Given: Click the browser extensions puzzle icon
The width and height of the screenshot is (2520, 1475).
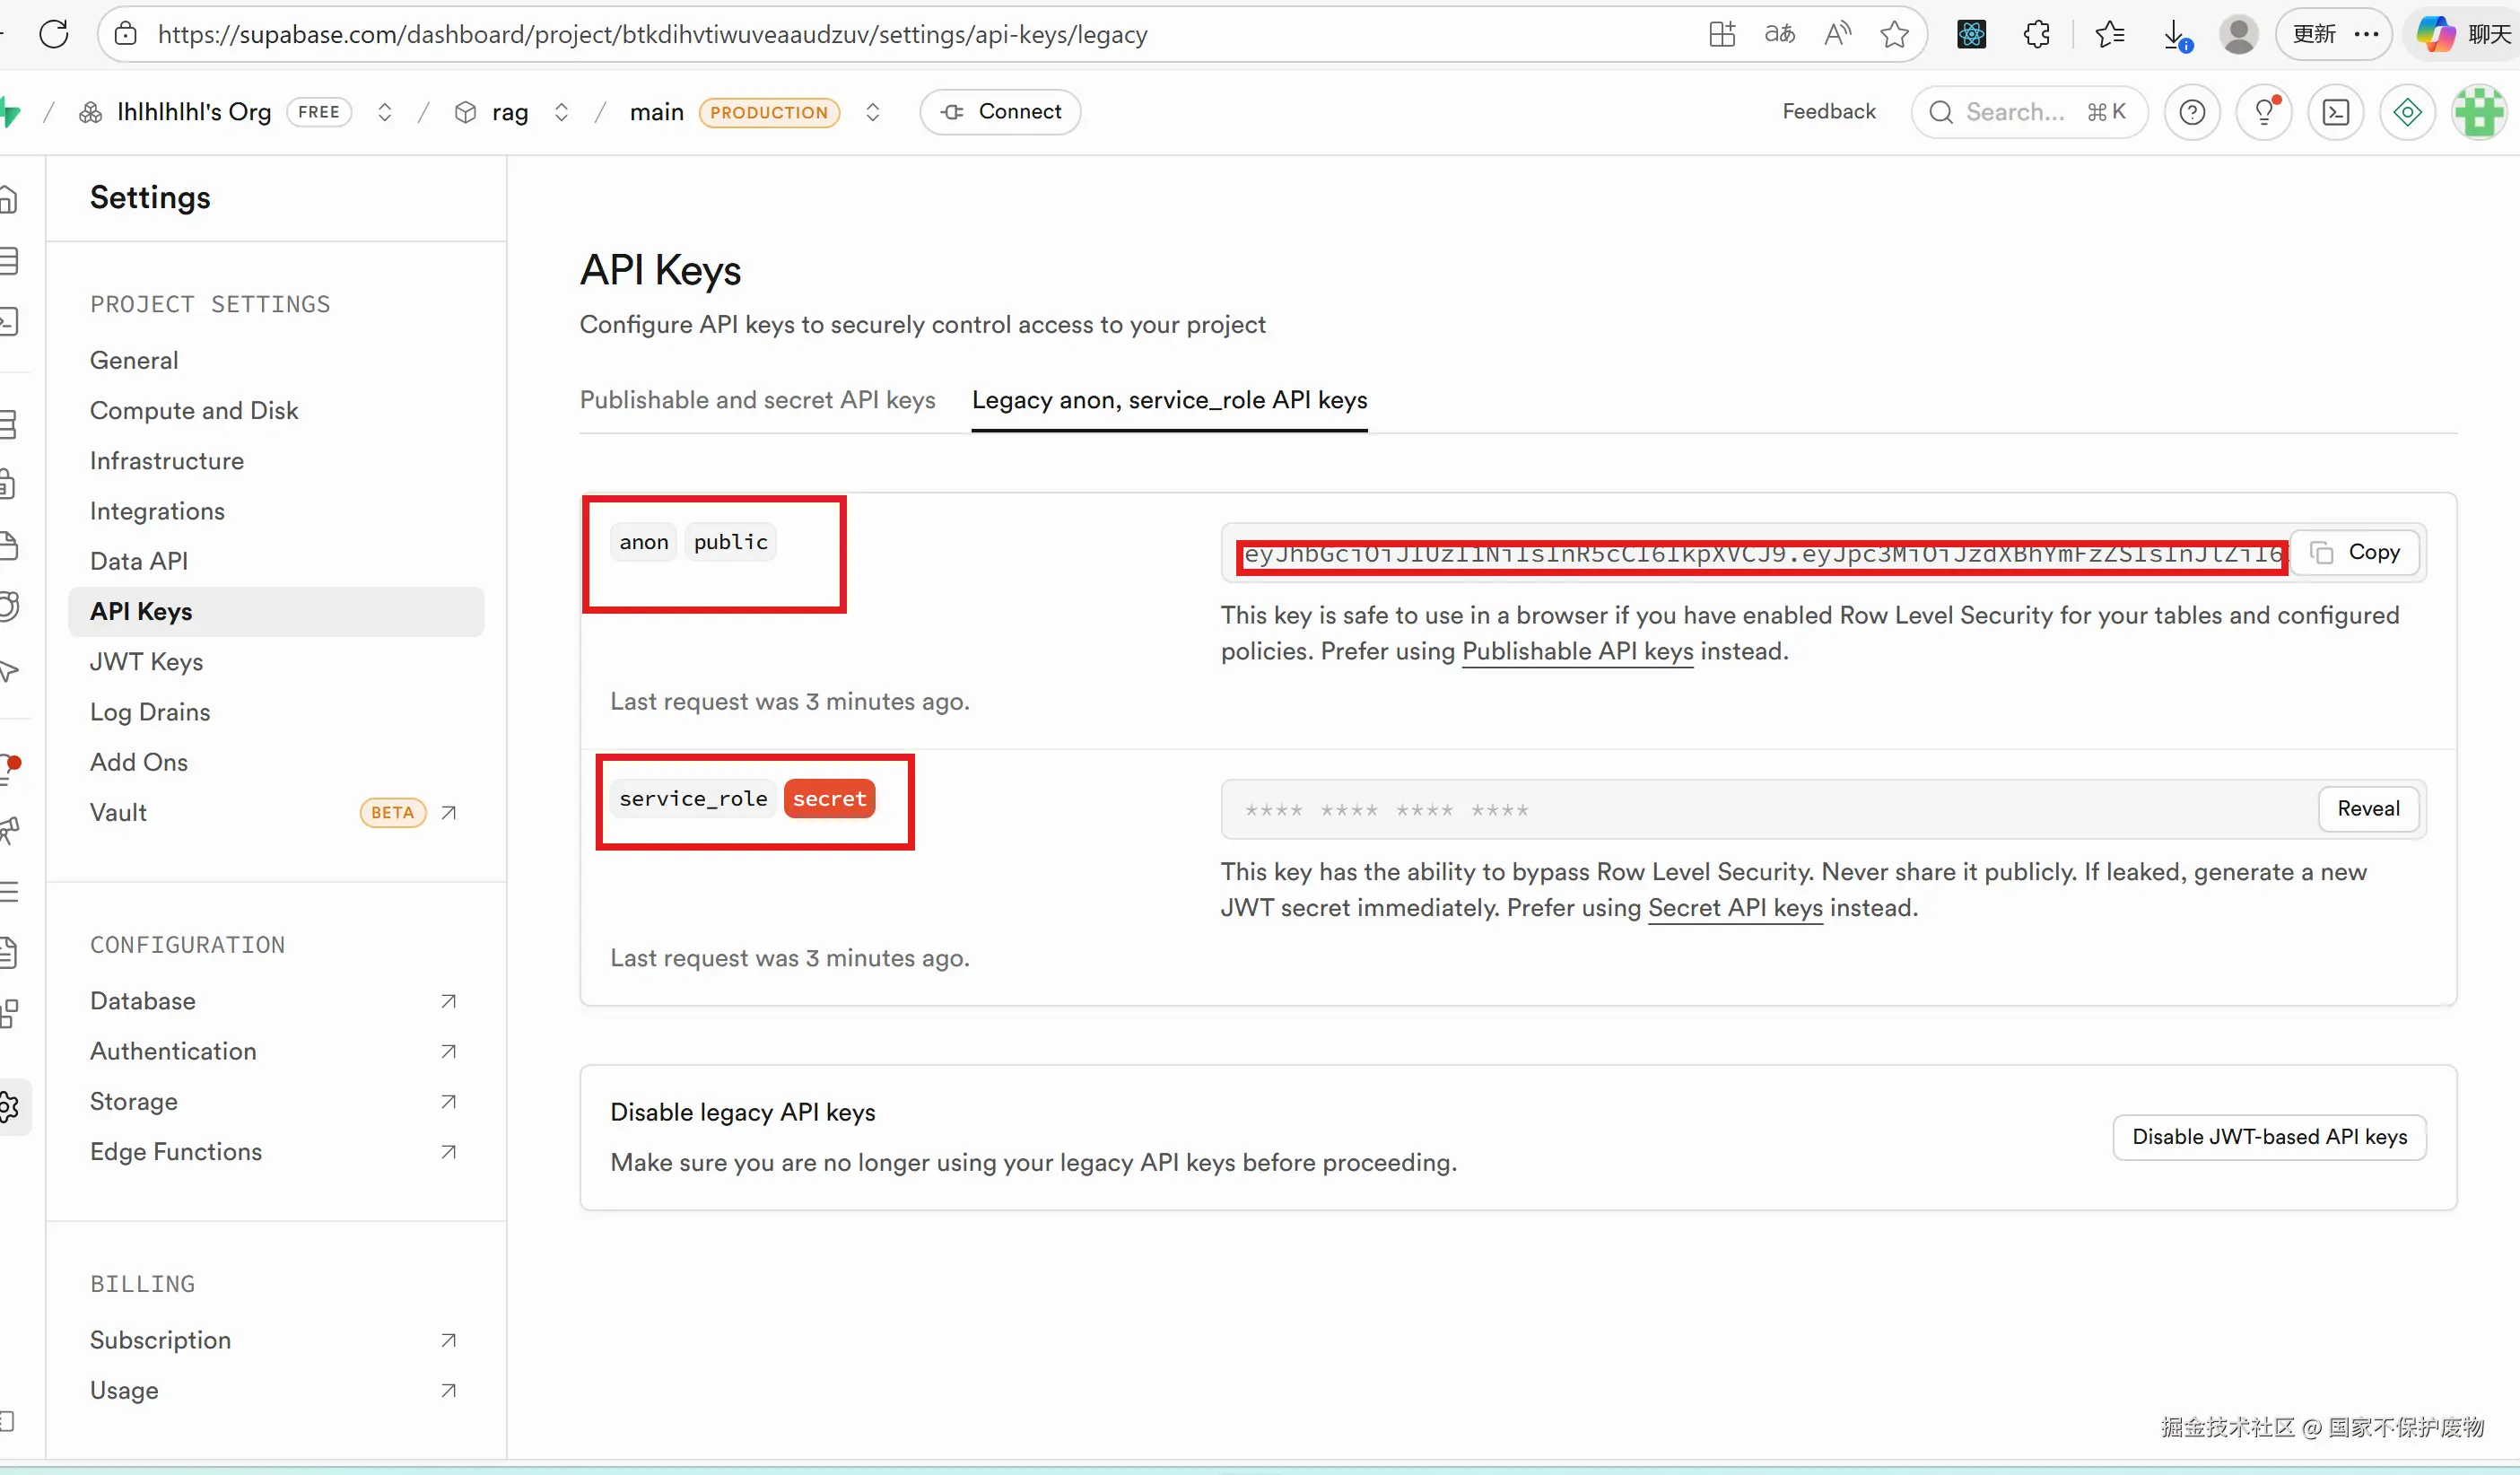Looking at the screenshot, I should coord(2037,34).
